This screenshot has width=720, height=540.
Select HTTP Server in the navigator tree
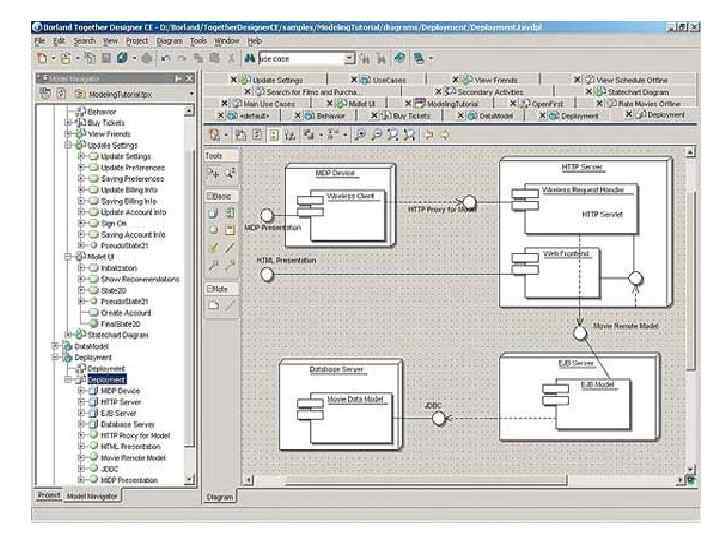click(121, 402)
